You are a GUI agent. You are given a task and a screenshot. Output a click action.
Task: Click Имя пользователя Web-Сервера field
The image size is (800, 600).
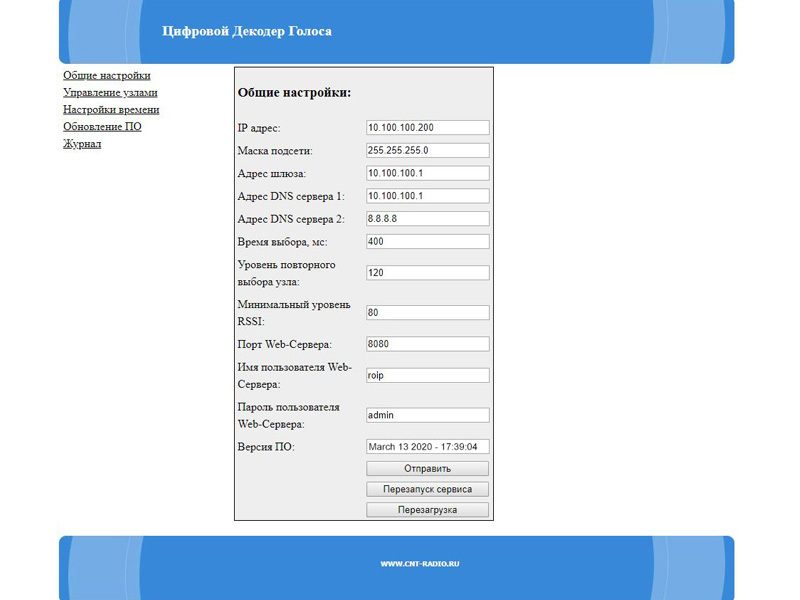coord(428,376)
